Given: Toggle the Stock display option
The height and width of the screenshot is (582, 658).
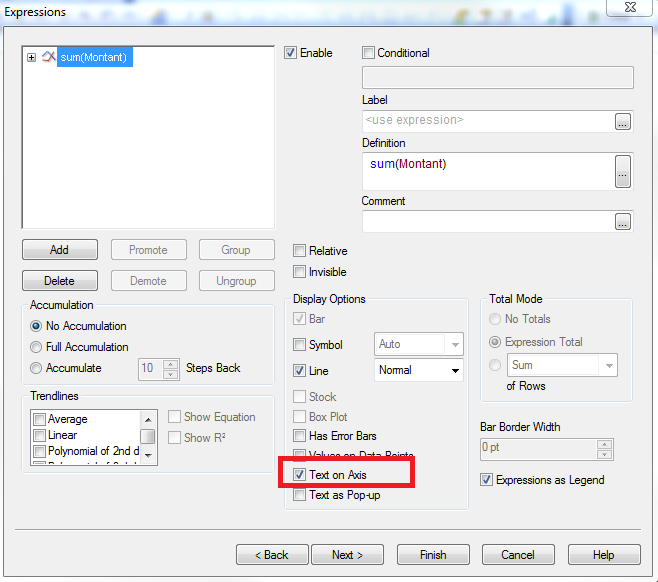Looking at the screenshot, I should pos(299,397).
